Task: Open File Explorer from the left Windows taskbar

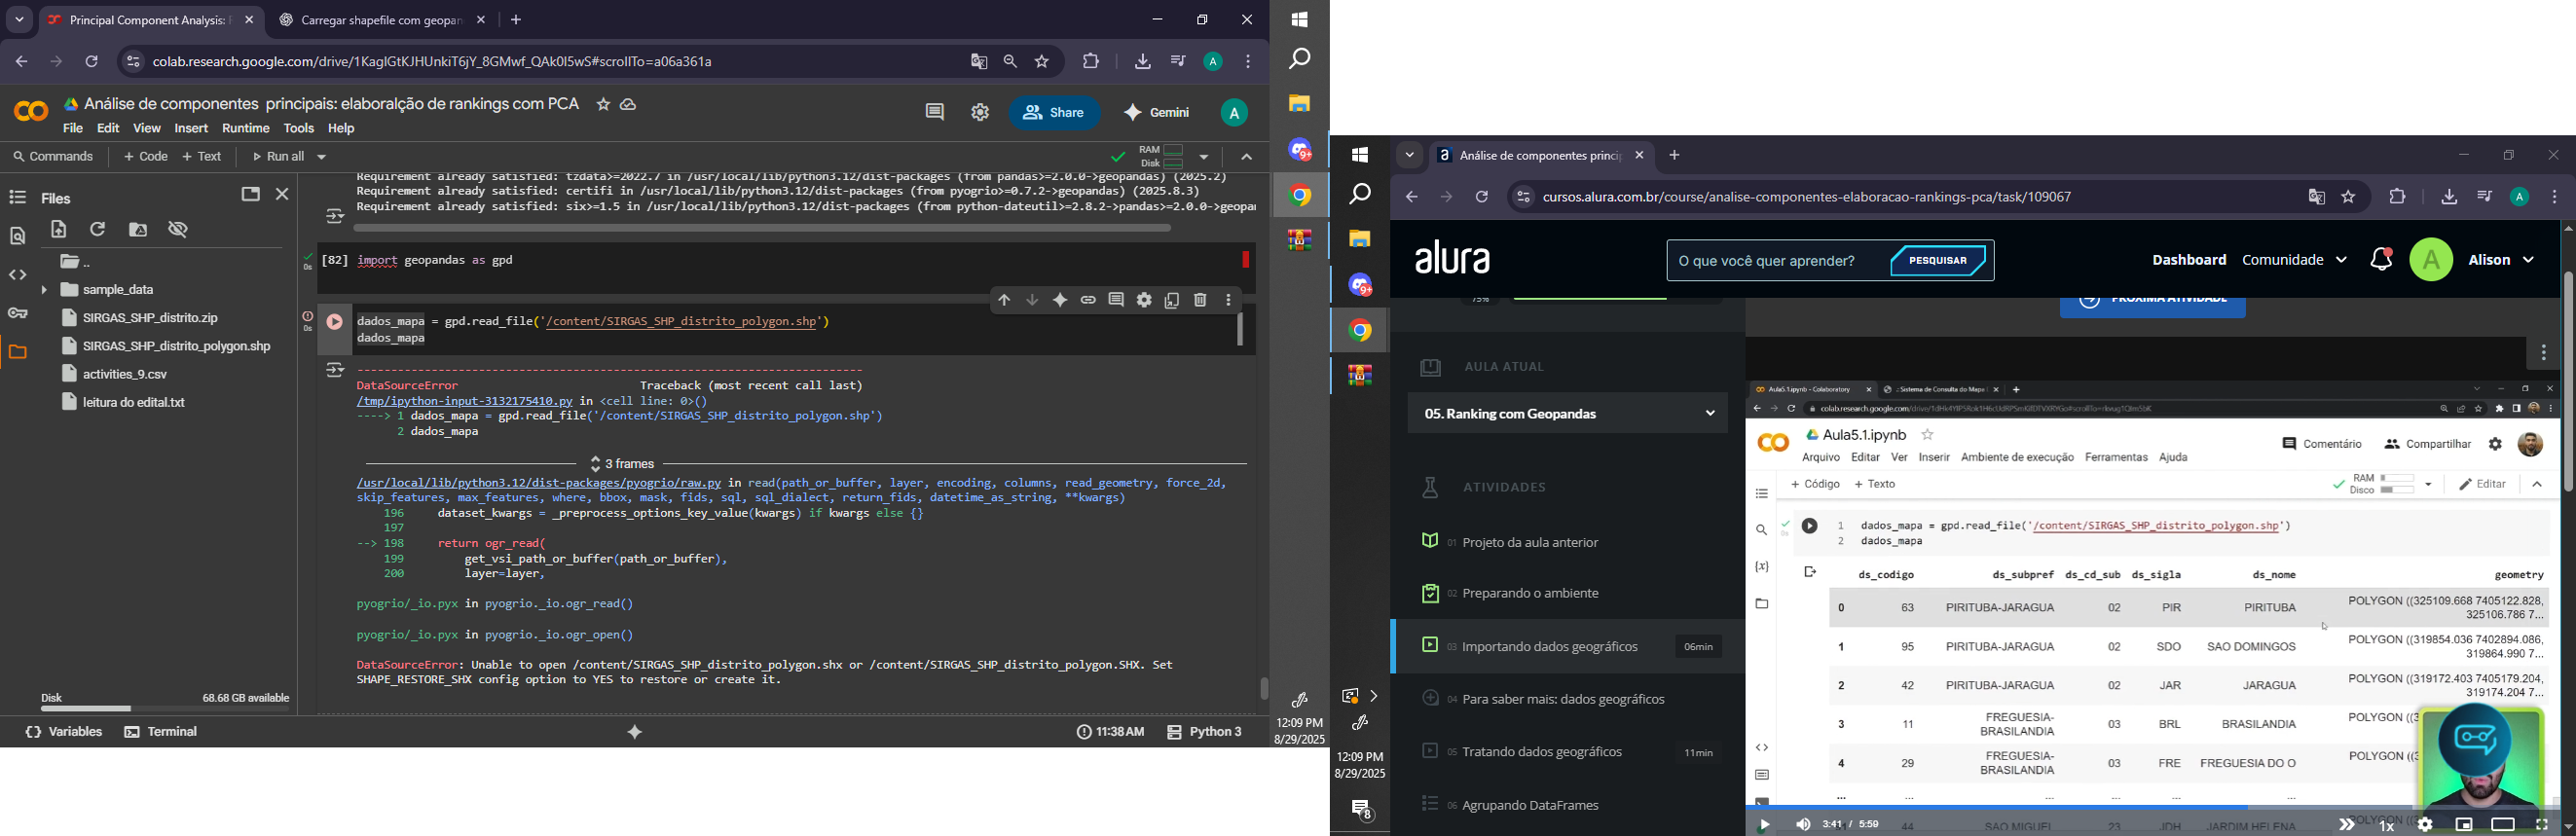Action: [x=1299, y=104]
